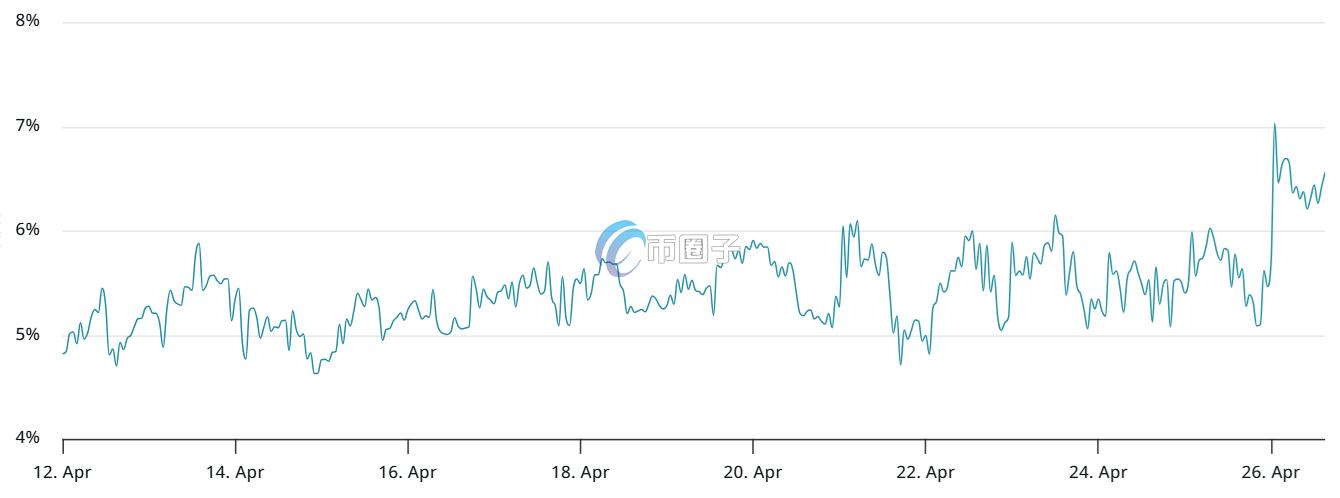The width and height of the screenshot is (1340, 498).
Task: Click the 5% y-axis label
Action: (27, 334)
